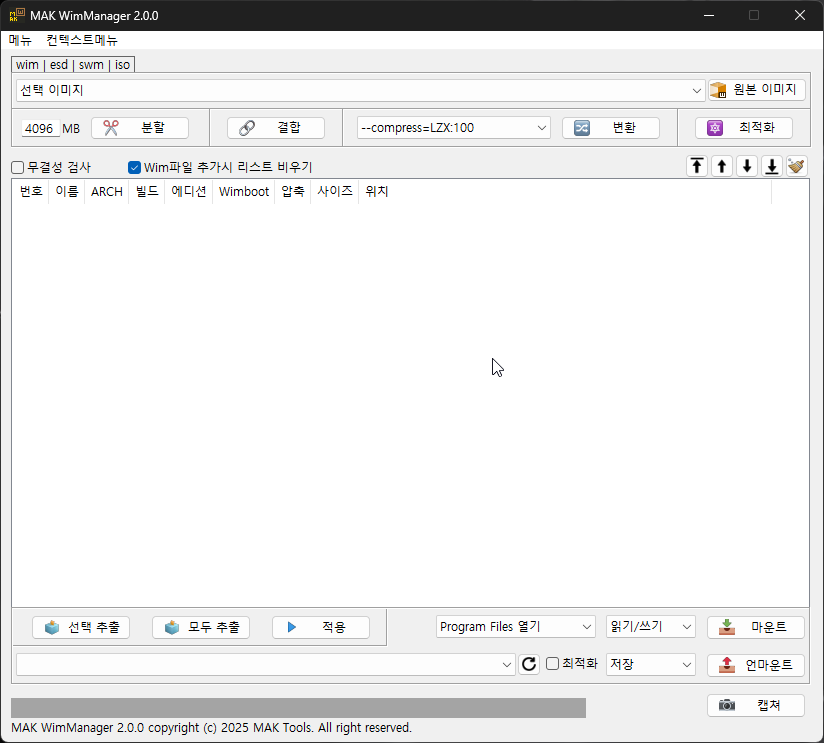The width and height of the screenshot is (824, 743).
Task: Expand the --compress=LZX:100 dropdown
Action: [x=454, y=128]
